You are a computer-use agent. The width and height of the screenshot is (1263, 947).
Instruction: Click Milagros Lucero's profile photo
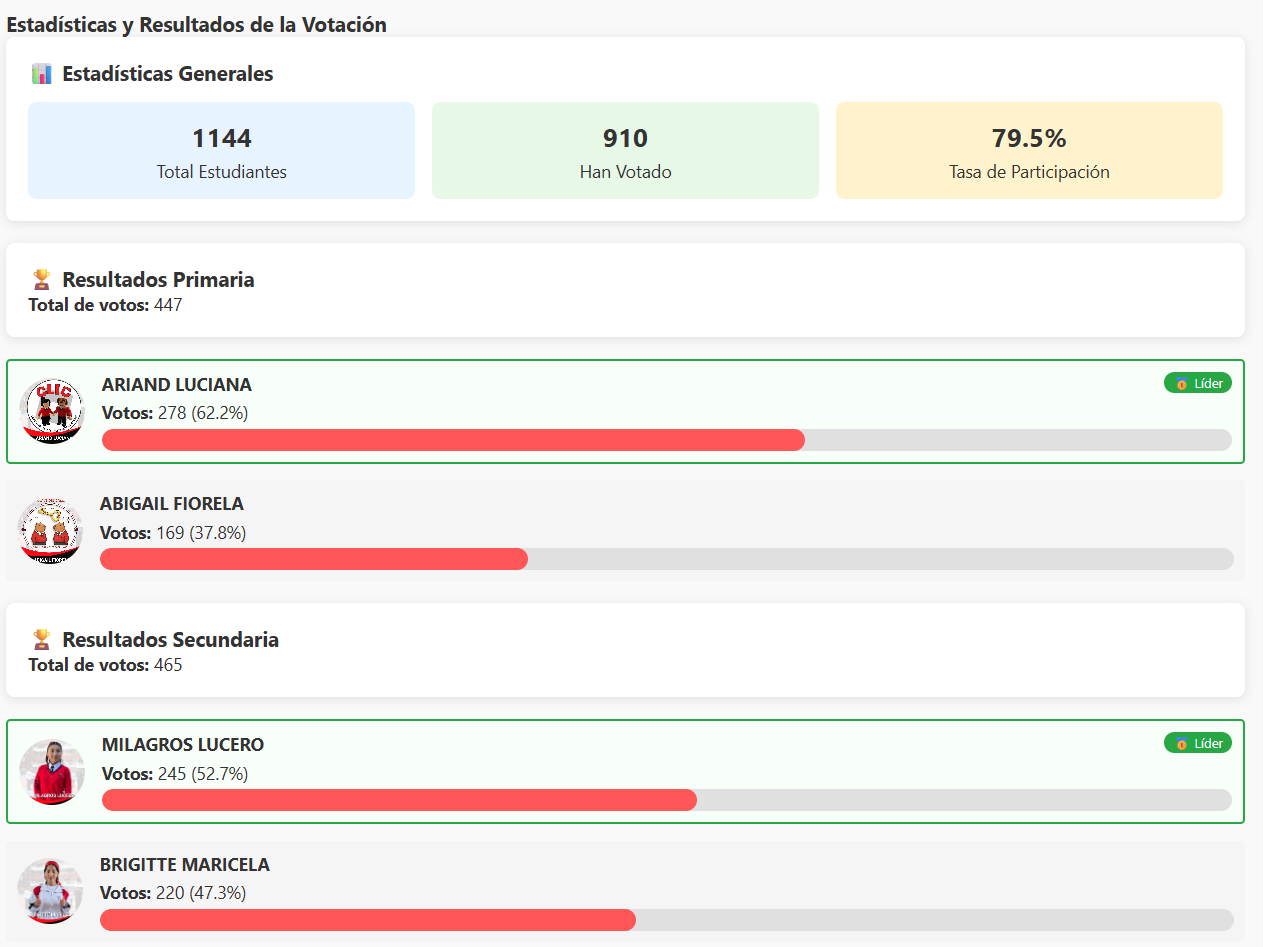[x=52, y=771]
